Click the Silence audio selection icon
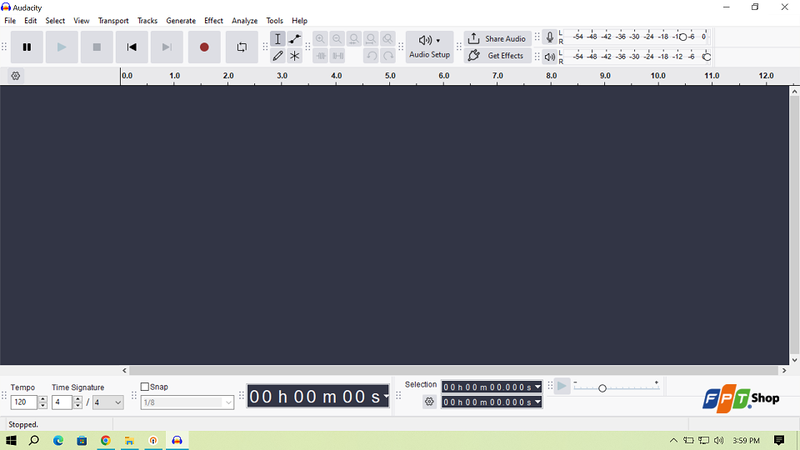800x450 pixels. pyautogui.click(x=337, y=56)
